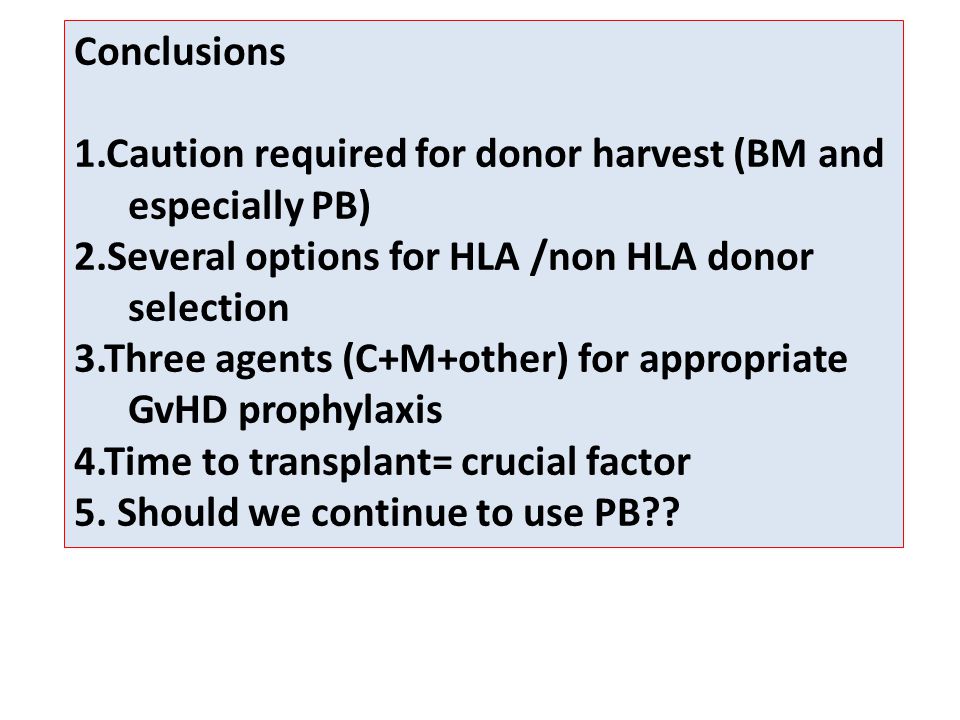Click the number '2.' list marker
The height and width of the screenshot is (720, 960).
(x=90, y=257)
